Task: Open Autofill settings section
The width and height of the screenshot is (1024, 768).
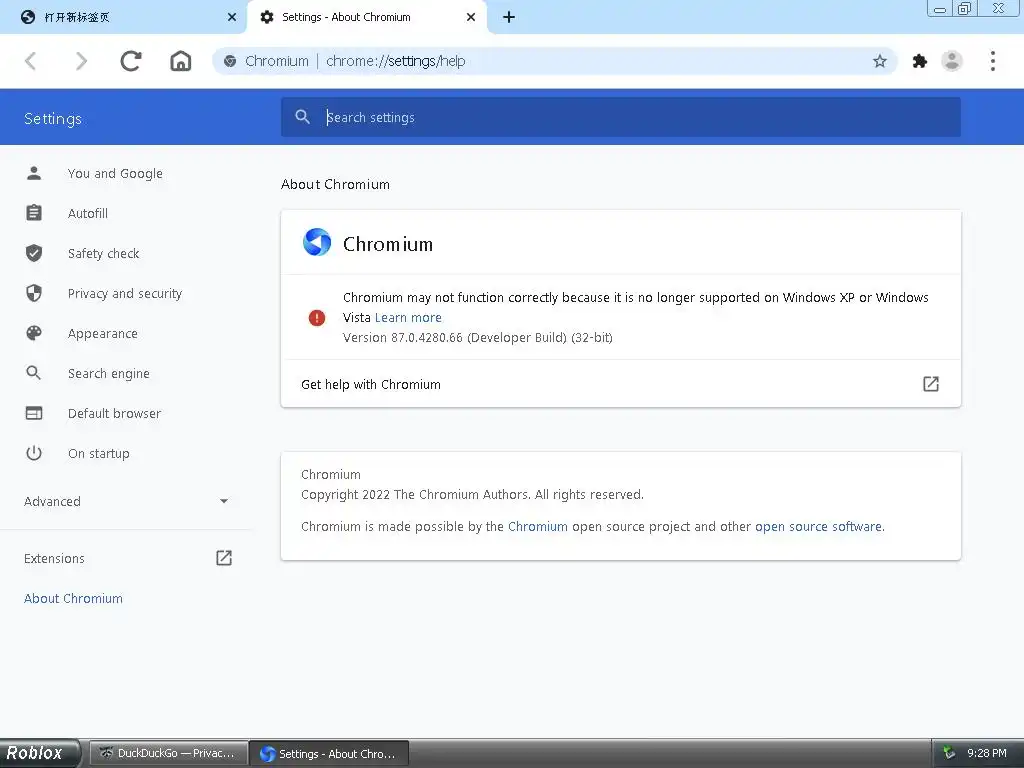Action: tap(88, 213)
